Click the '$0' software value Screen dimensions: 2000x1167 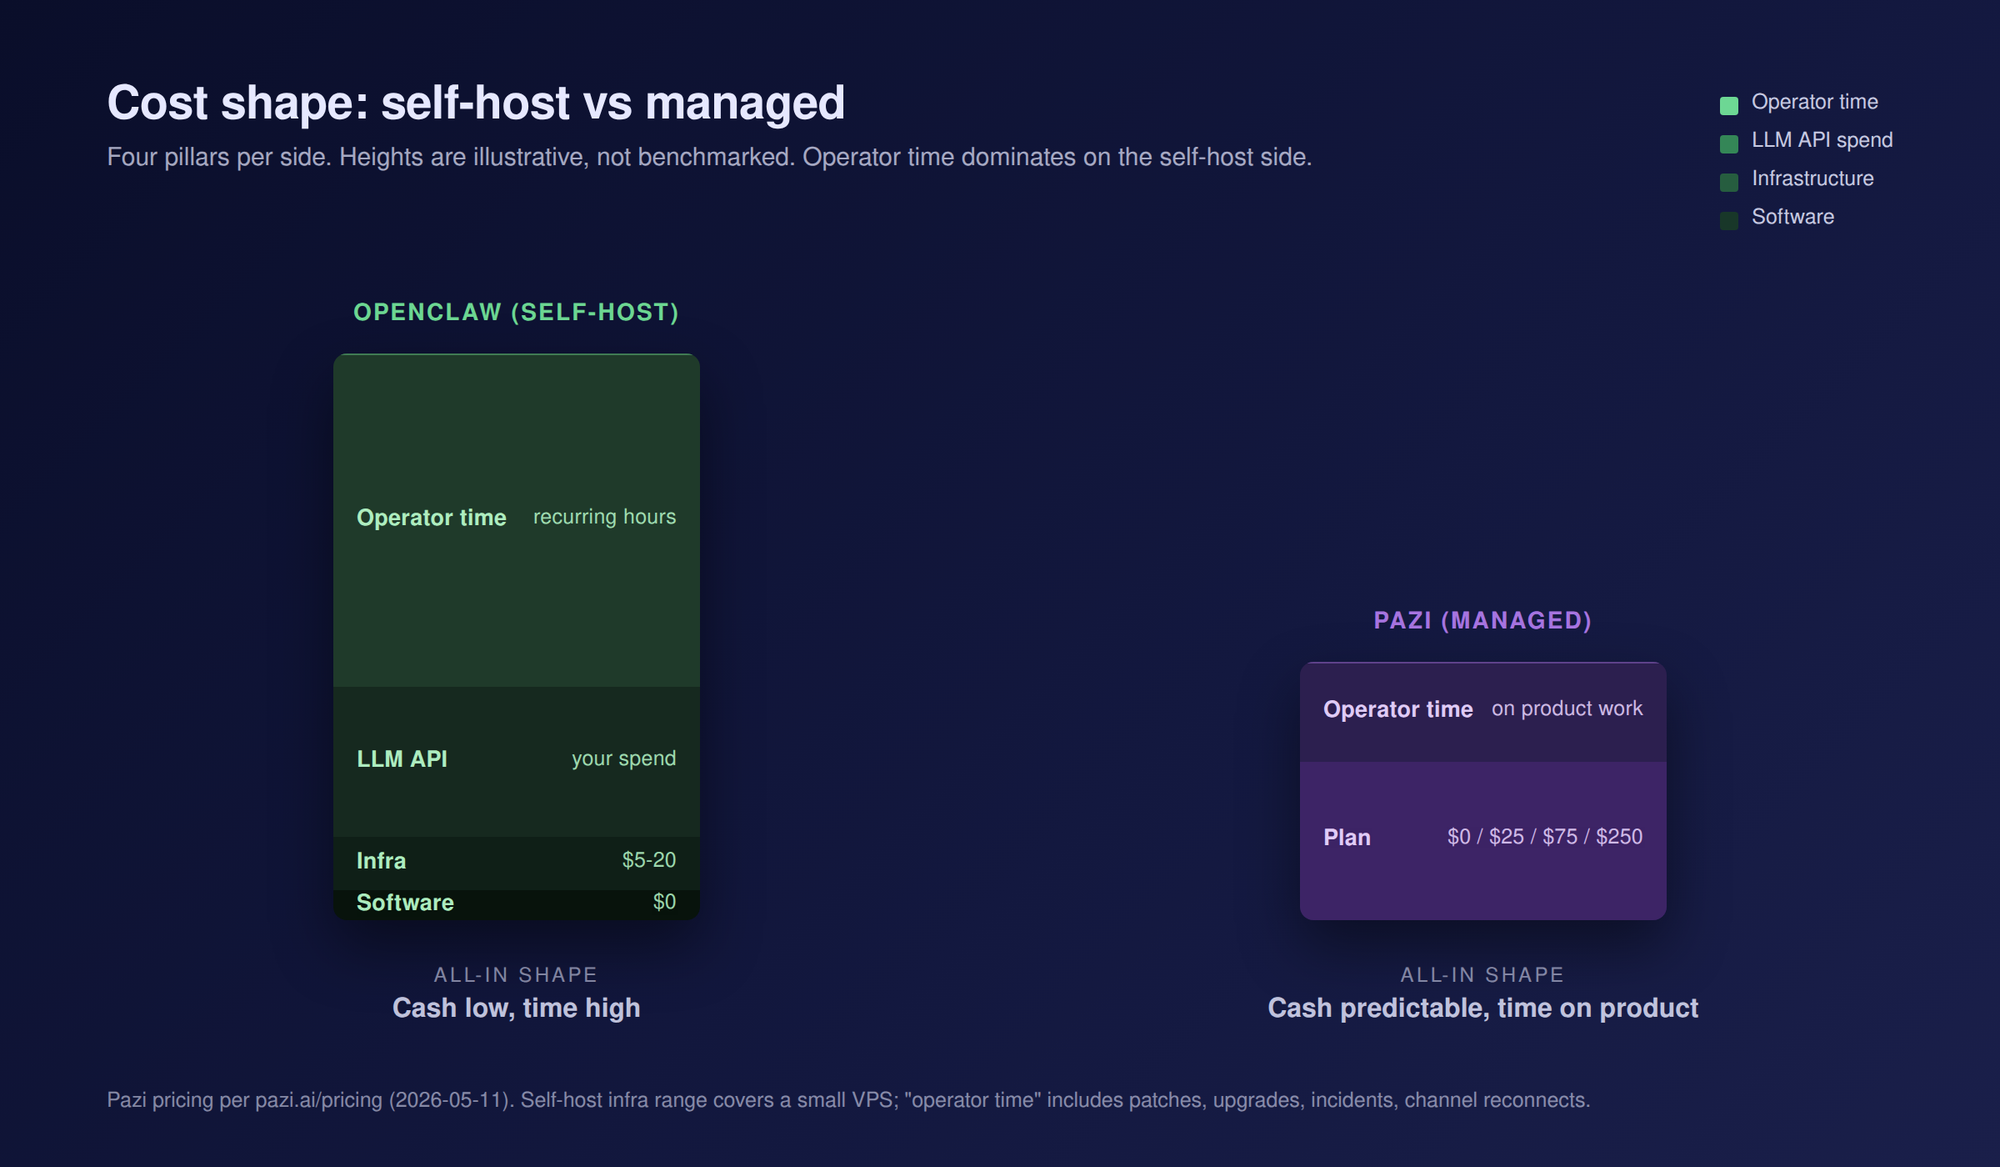664,902
